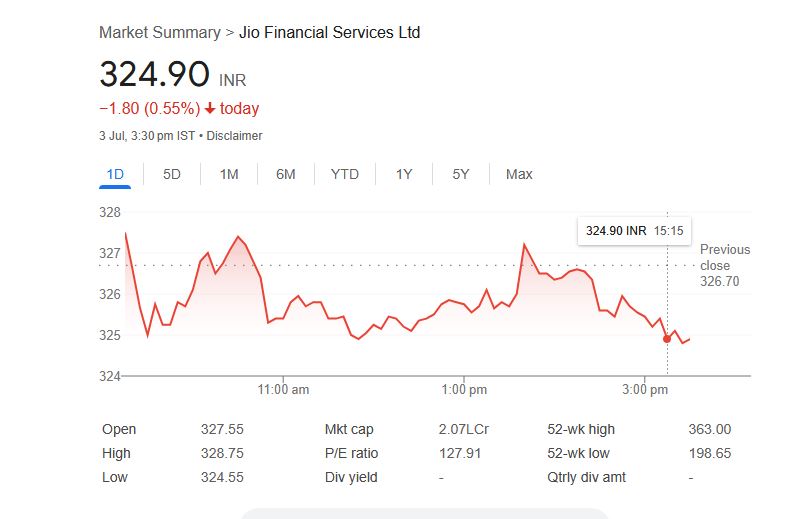Screen dimensions: 803x519
Task: Click the Previous close 326.70 label
Action: click(x=724, y=265)
